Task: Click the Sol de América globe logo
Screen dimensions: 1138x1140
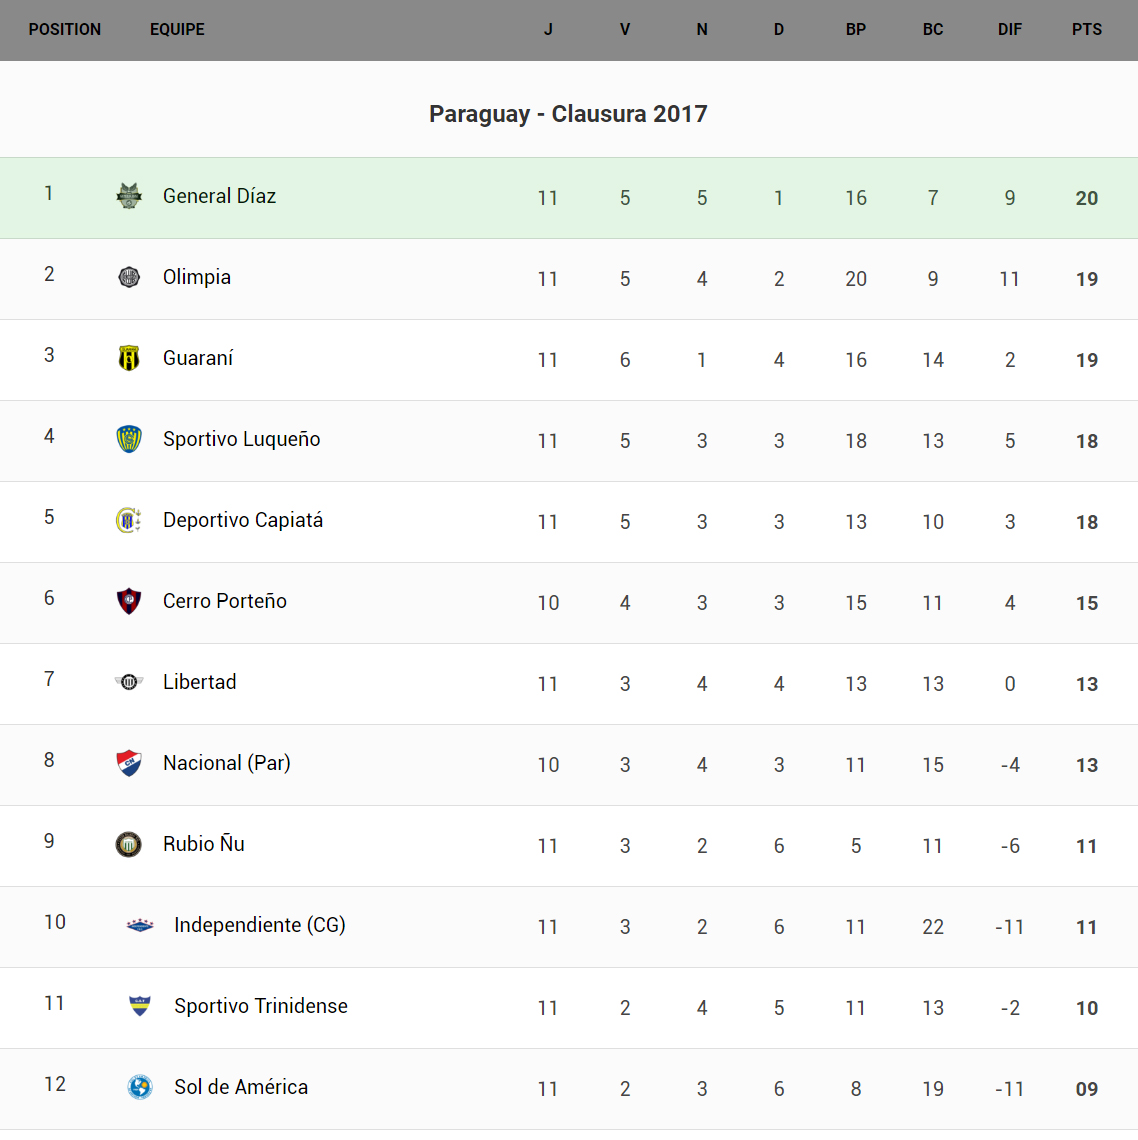Action: 140,1087
